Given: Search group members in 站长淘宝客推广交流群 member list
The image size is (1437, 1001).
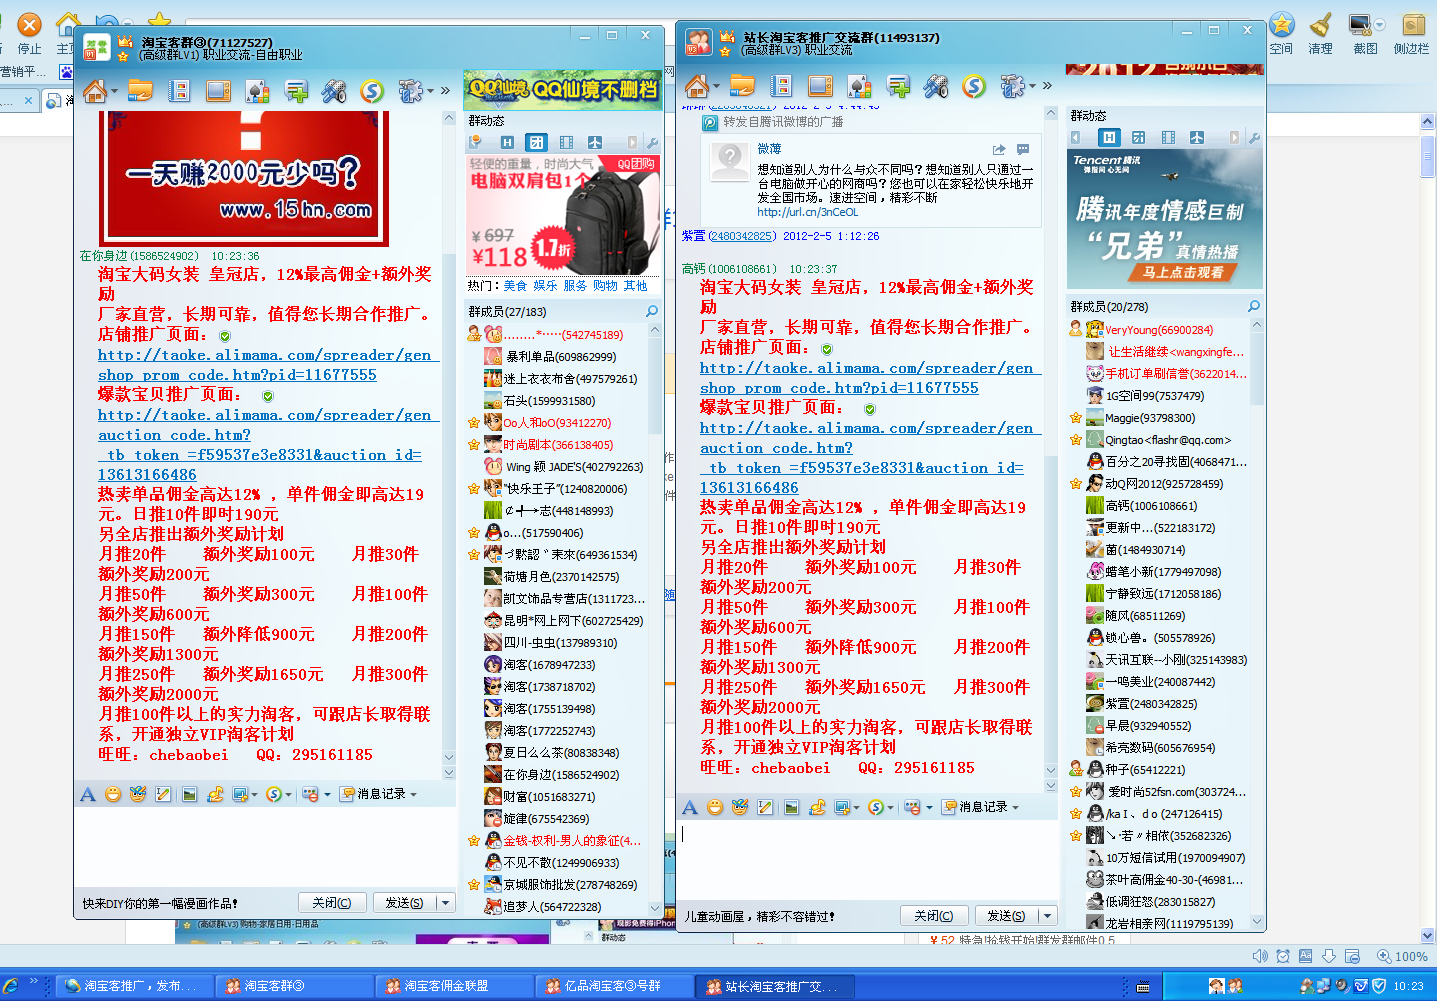Looking at the screenshot, I should point(1253,307).
